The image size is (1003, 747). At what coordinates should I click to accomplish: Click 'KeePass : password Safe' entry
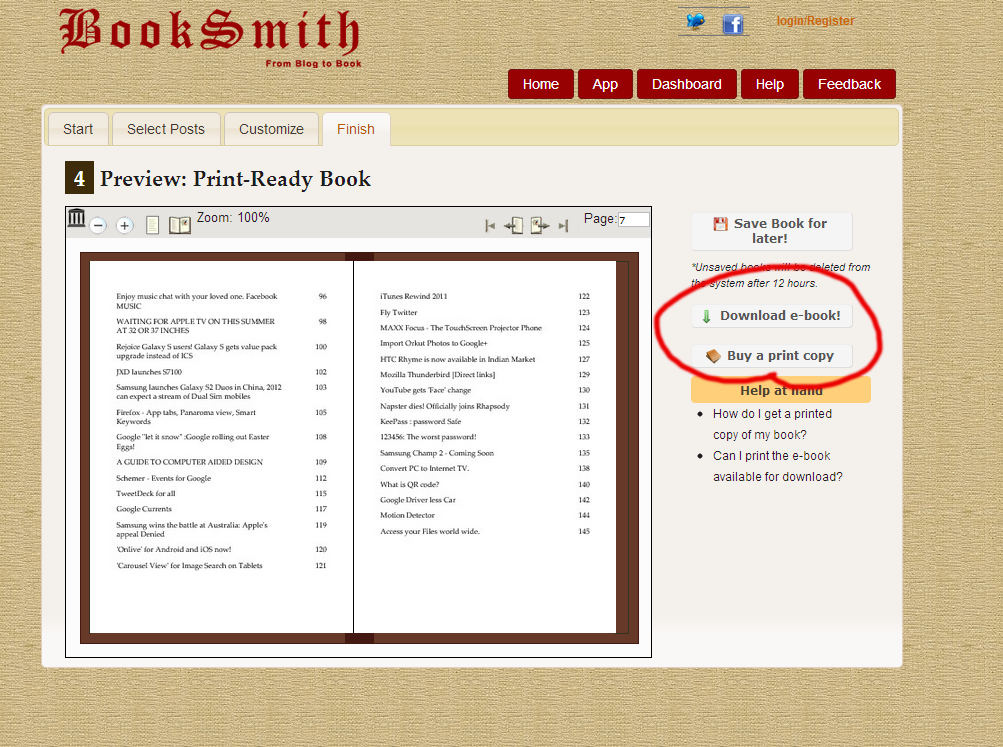pos(420,421)
